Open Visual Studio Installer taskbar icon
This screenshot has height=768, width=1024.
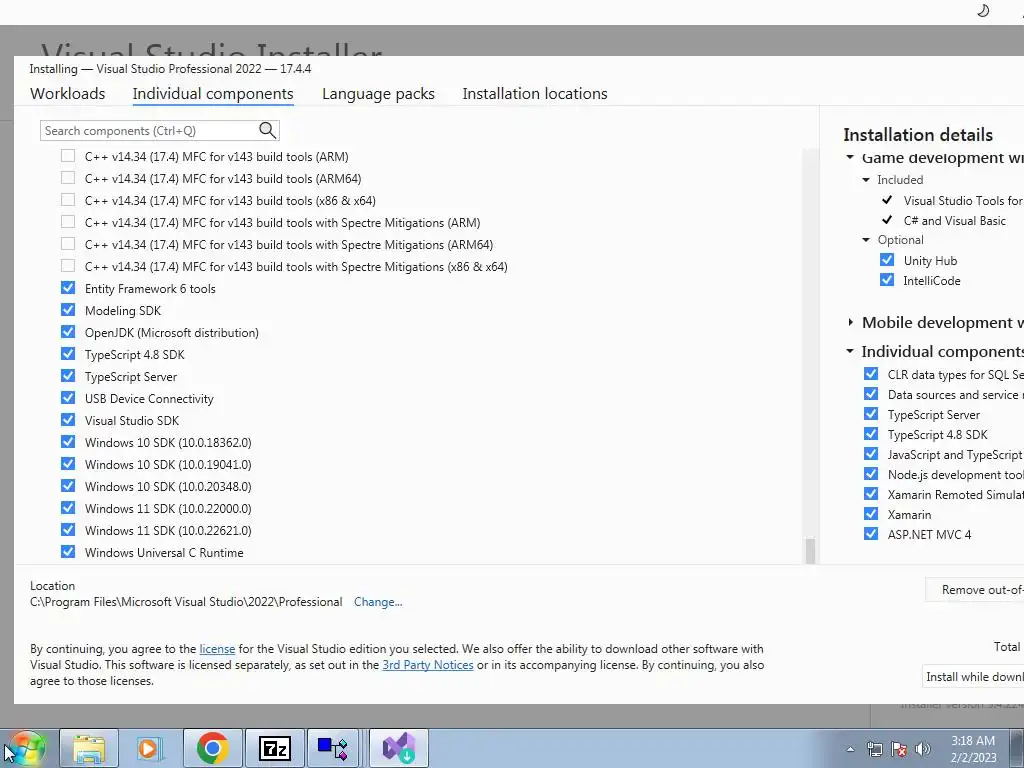399,748
